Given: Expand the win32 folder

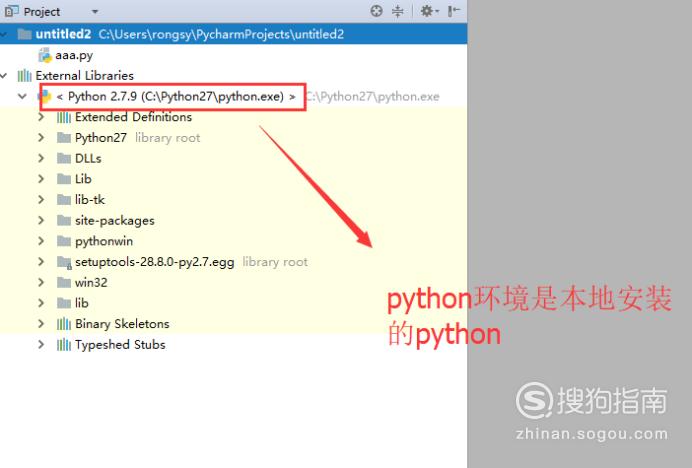Looking at the screenshot, I should [x=41, y=282].
